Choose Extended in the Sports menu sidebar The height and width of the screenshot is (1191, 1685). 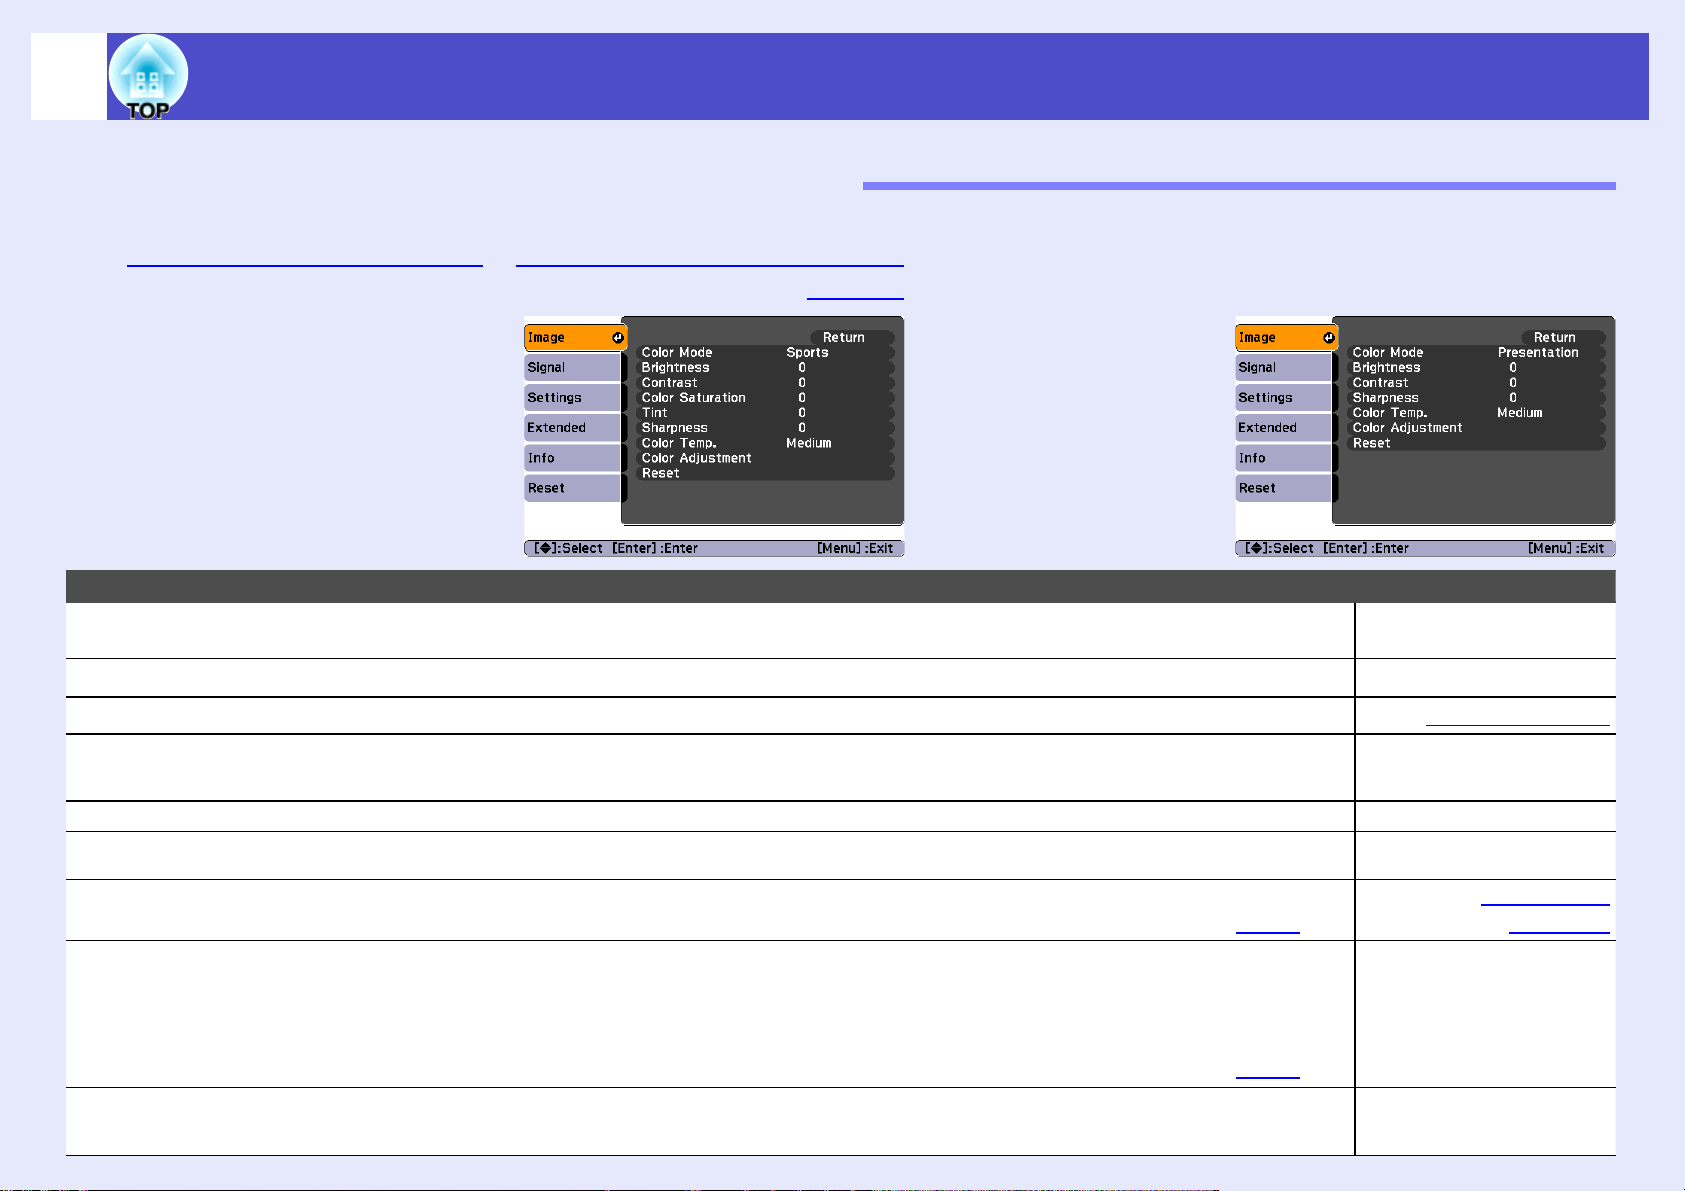[x=574, y=428]
